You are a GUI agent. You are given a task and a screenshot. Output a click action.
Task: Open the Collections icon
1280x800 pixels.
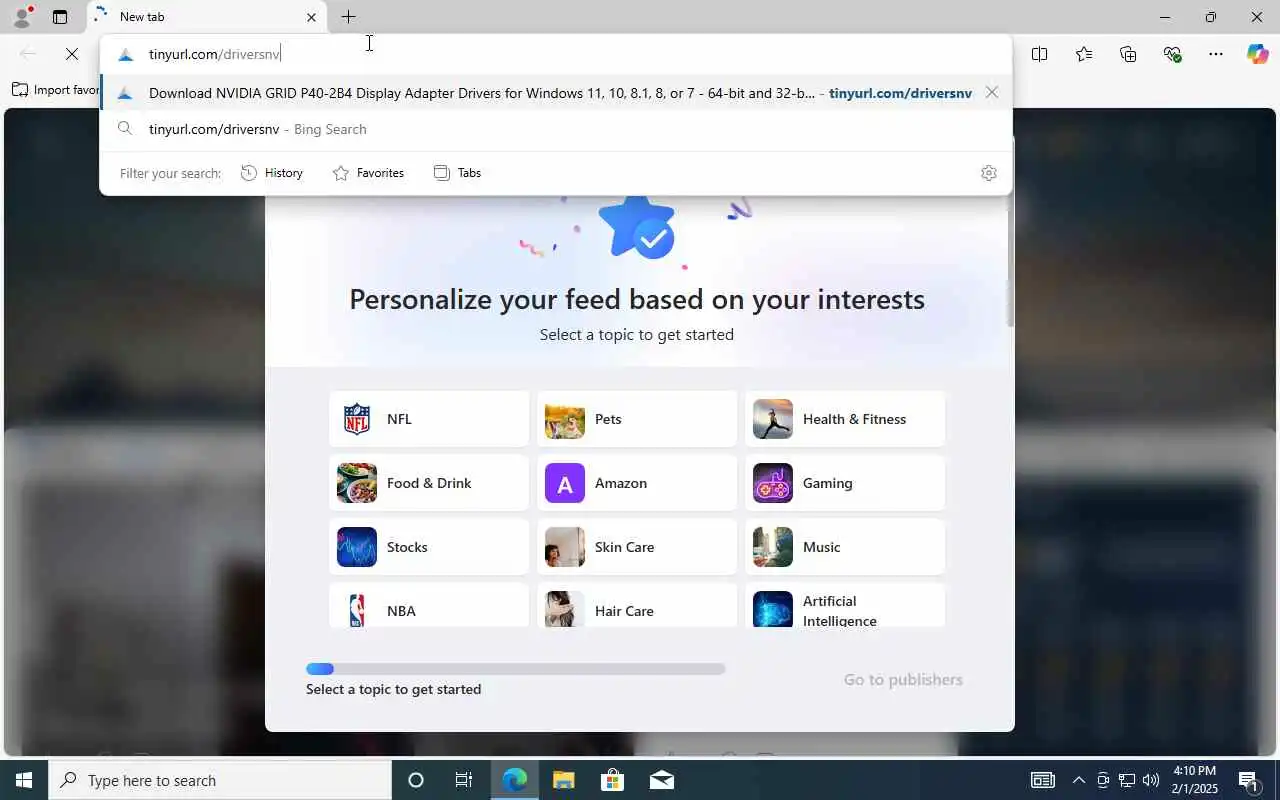pyautogui.click(x=1128, y=54)
